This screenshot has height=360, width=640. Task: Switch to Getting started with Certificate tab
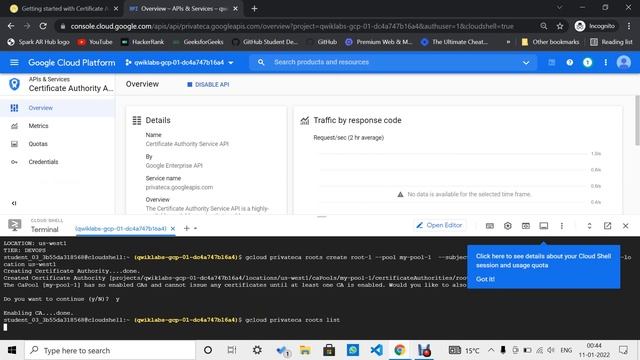pos(64,8)
